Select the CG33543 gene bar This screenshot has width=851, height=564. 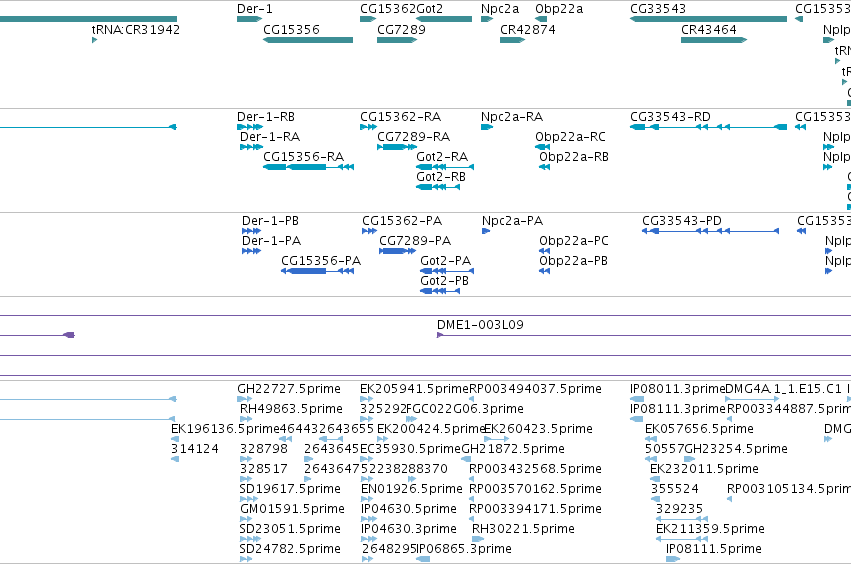(708, 19)
